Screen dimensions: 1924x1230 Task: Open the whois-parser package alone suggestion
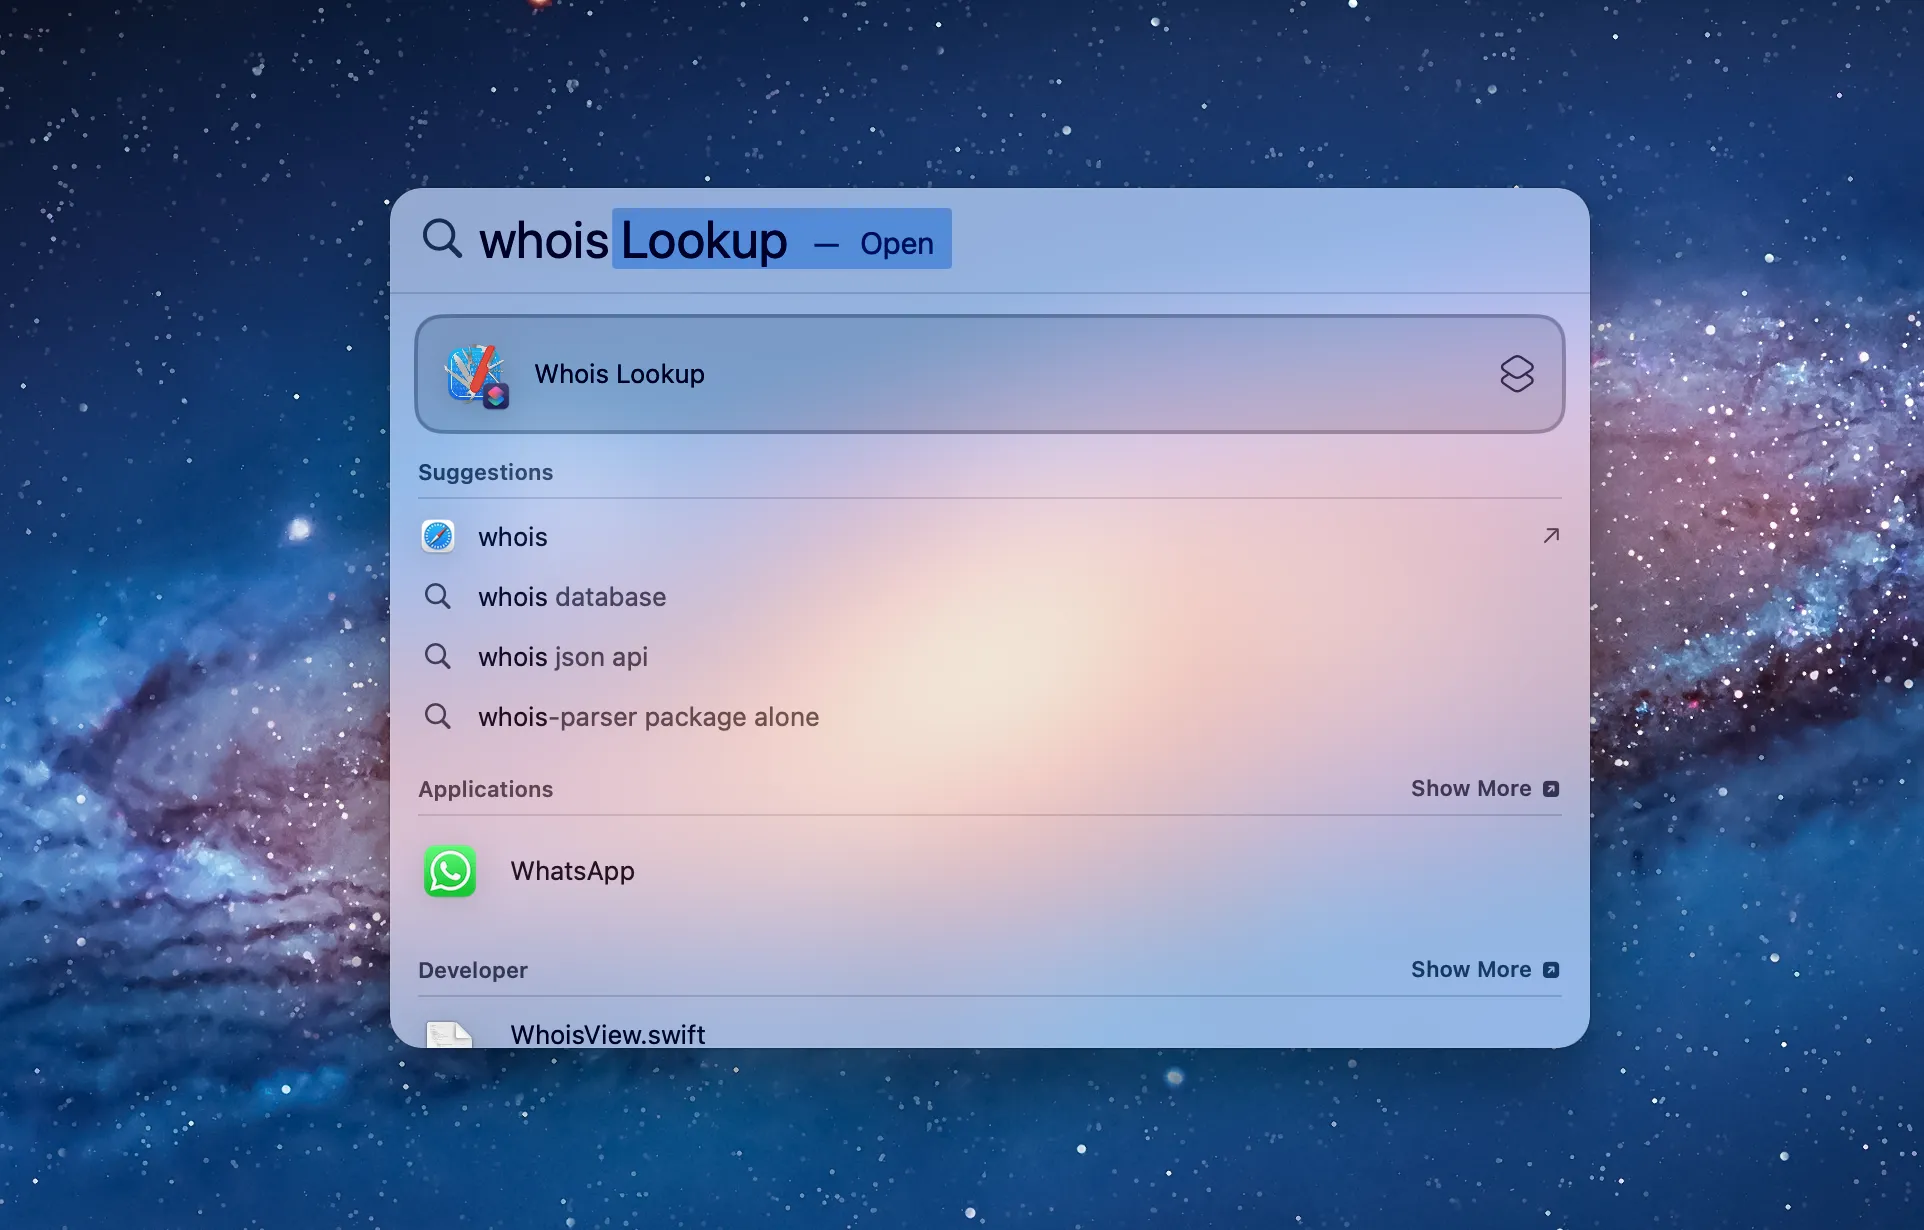[648, 716]
